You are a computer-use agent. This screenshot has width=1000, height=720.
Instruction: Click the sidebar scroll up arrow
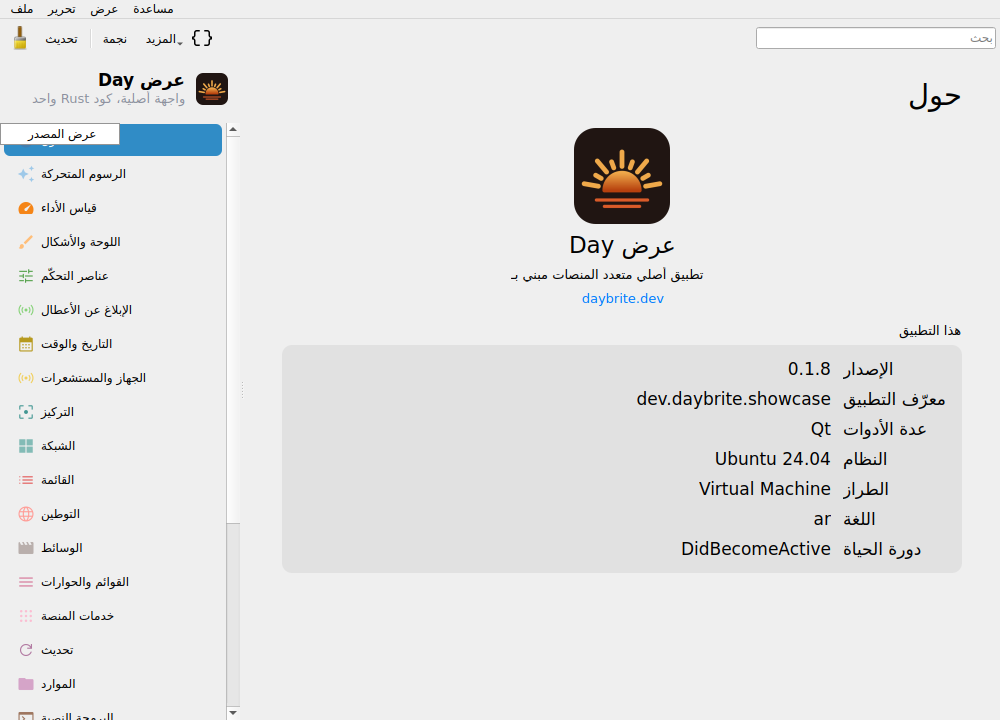click(x=233, y=129)
